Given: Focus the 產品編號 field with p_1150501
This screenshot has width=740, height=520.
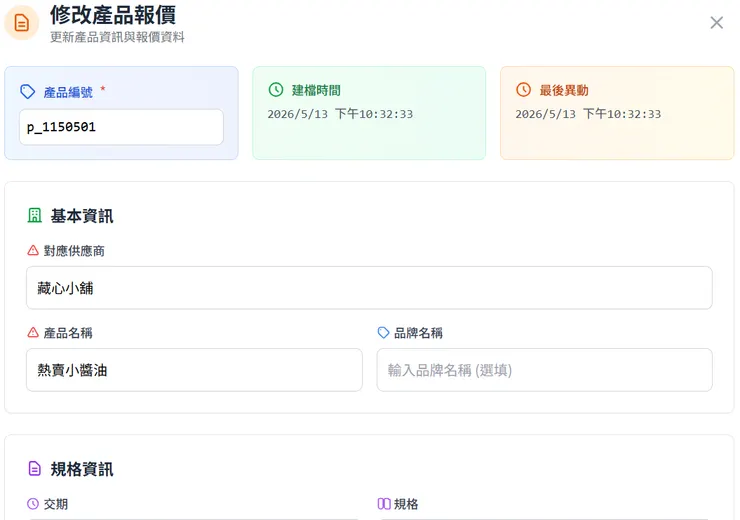Looking at the screenshot, I should click(x=121, y=127).
